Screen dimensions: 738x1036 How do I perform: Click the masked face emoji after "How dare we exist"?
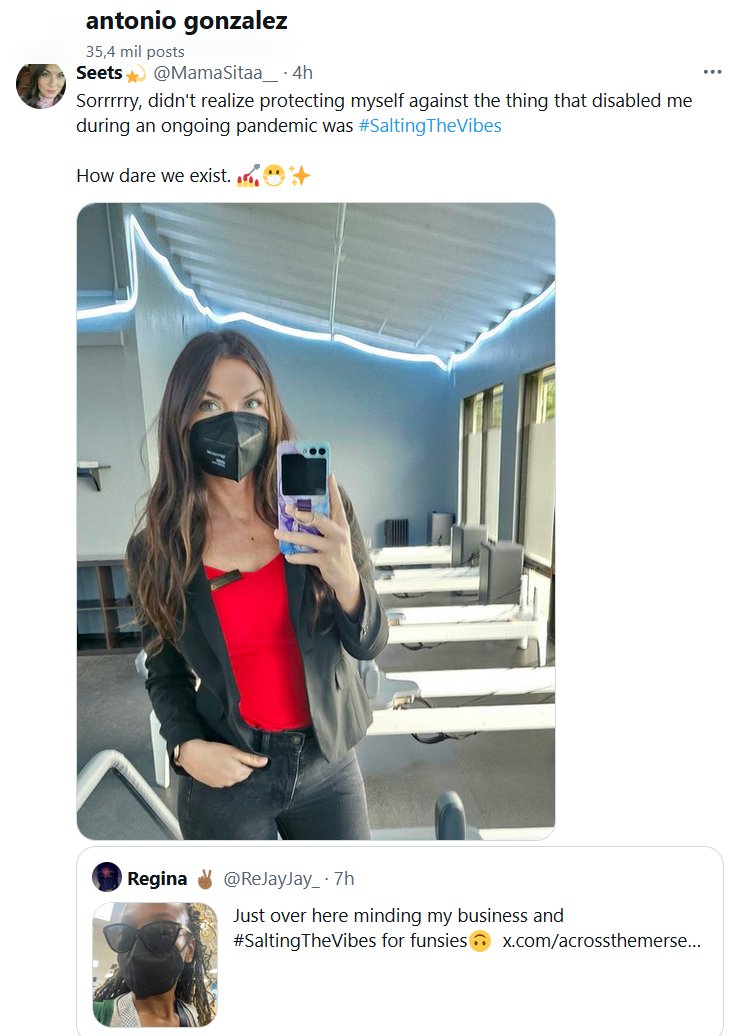point(274,177)
